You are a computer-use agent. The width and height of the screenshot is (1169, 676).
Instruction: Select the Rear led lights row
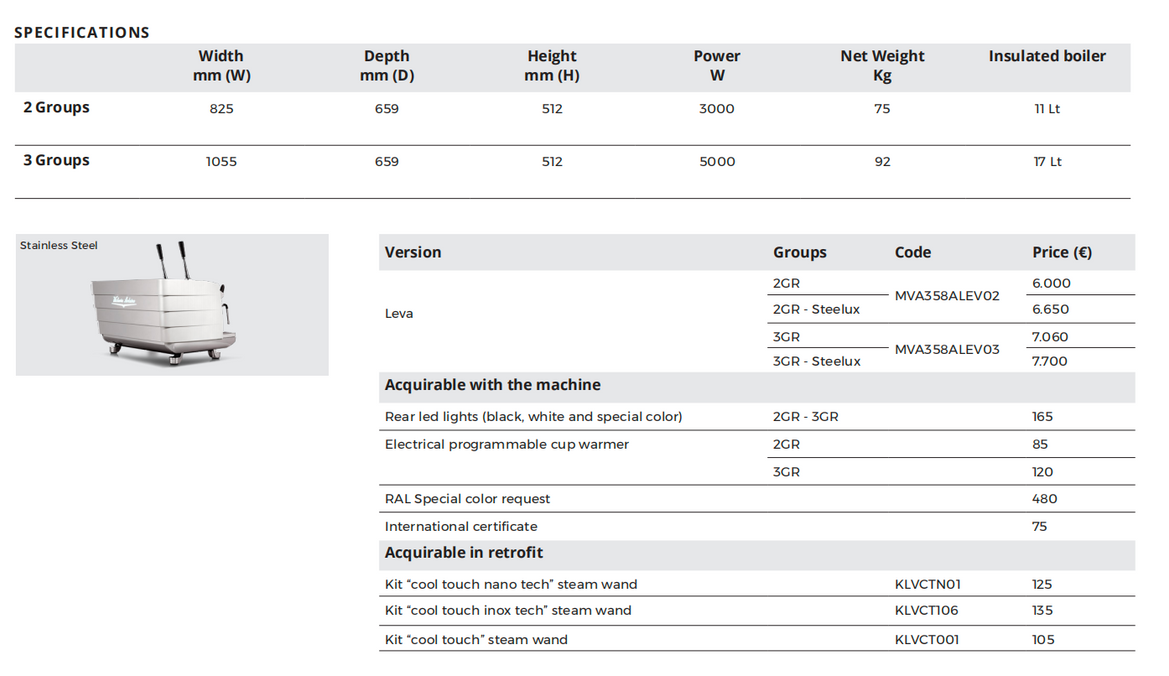coord(757,417)
